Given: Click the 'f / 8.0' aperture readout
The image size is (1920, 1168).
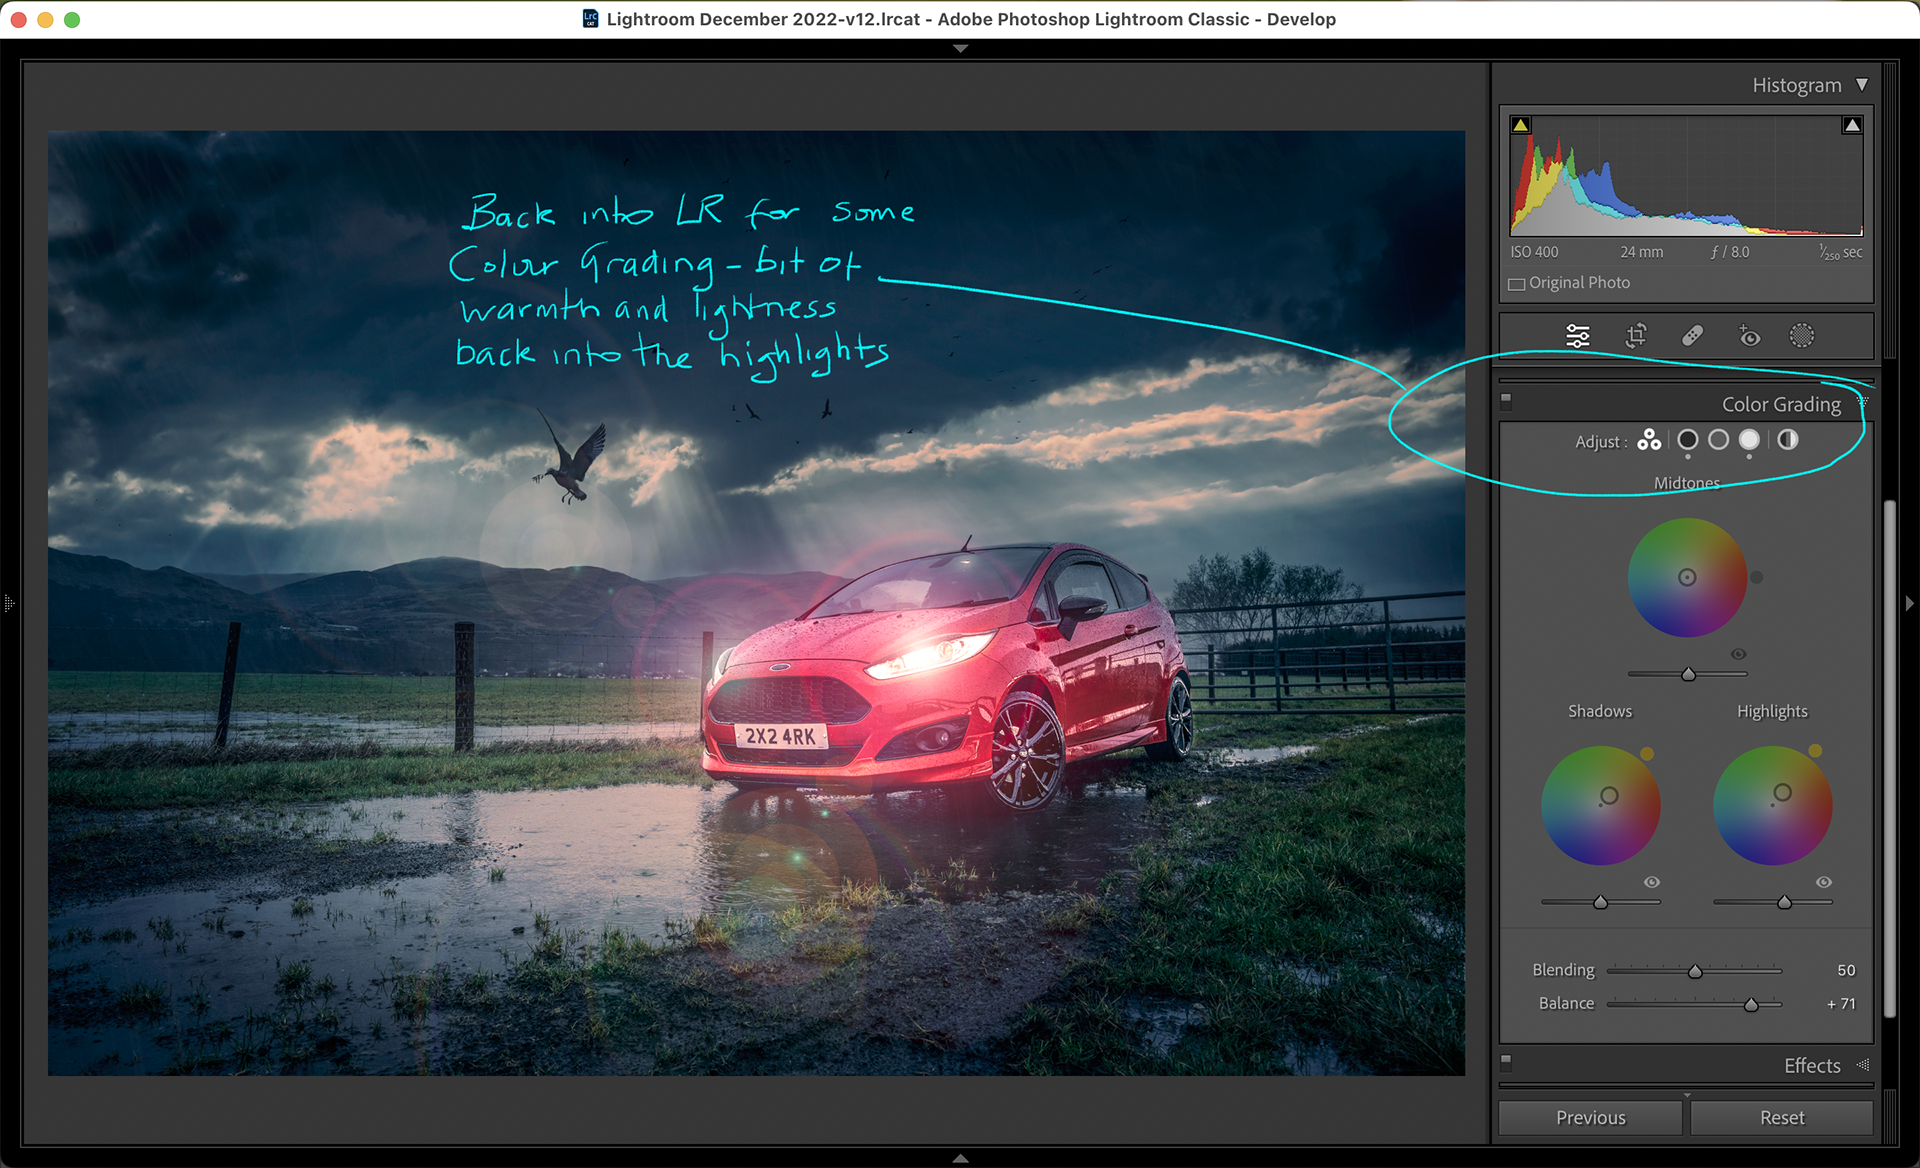Looking at the screenshot, I should click(1730, 252).
